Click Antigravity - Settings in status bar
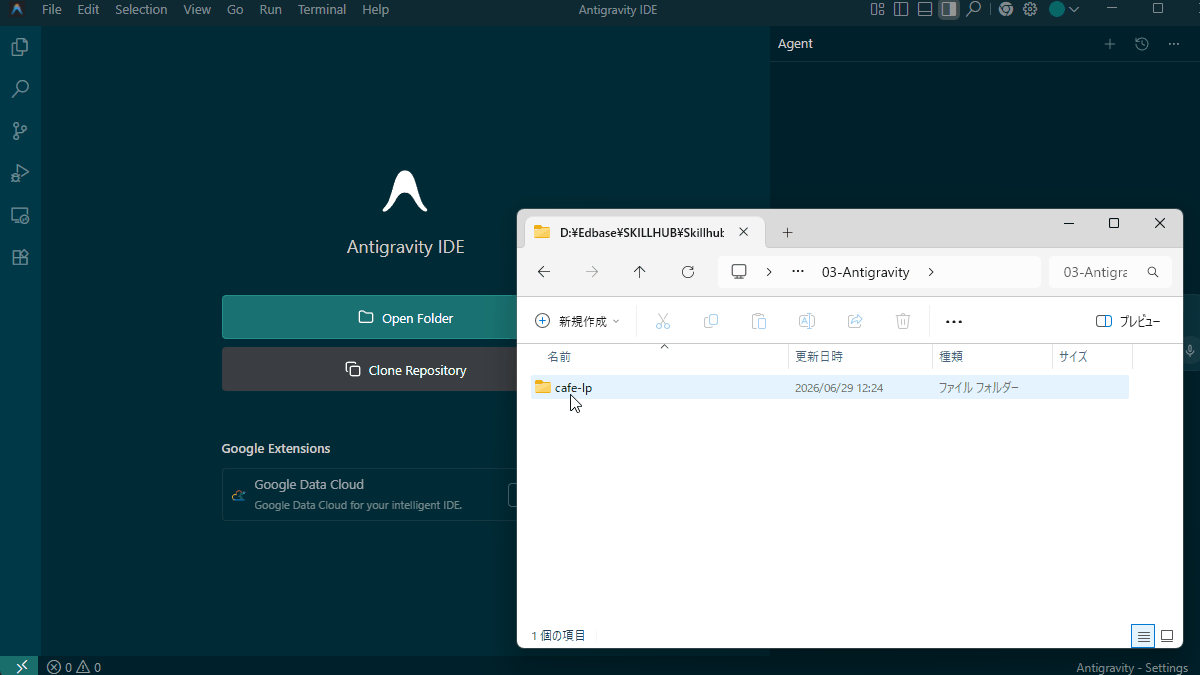This screenshot has width=1200, height=675. pos(1132,667)
